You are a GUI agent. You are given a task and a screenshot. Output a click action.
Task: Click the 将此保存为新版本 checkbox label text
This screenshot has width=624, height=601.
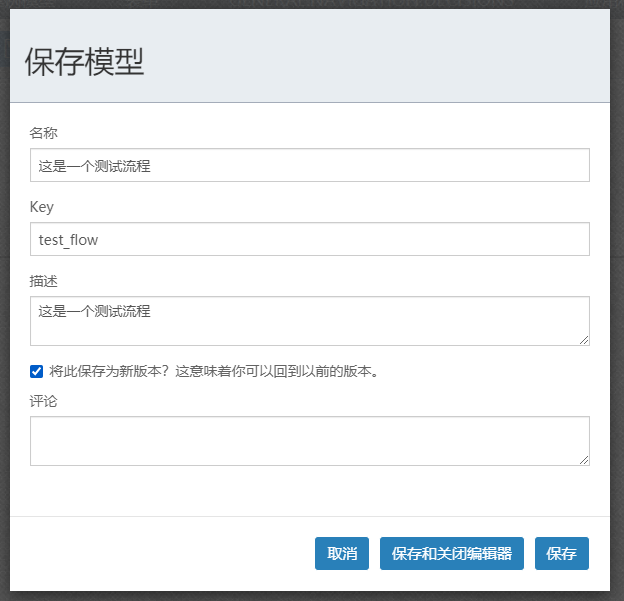(213, 372)
